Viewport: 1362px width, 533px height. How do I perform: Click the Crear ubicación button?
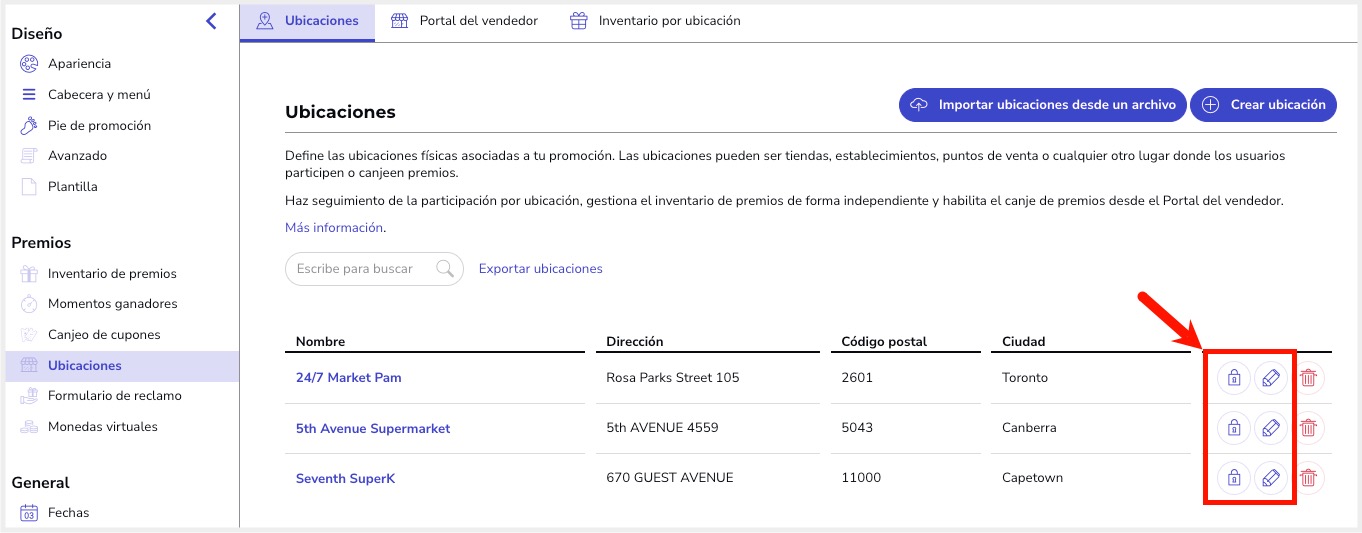1263,104
